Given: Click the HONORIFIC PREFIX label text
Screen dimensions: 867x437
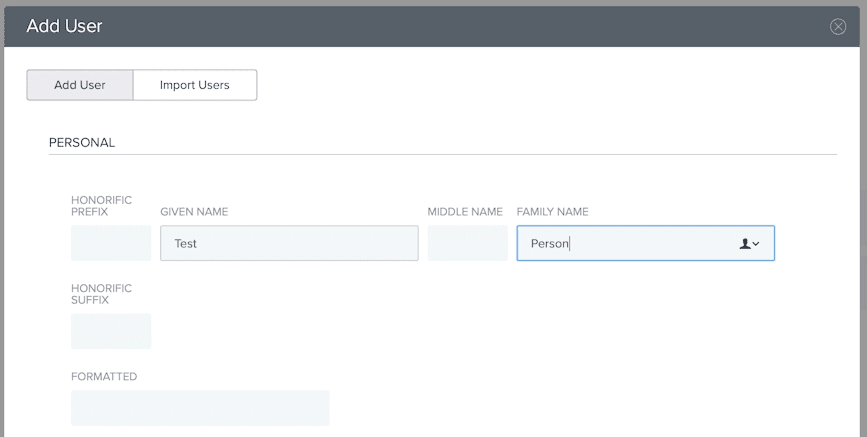Looking at the screenshot, I should (x=101, y=206).
